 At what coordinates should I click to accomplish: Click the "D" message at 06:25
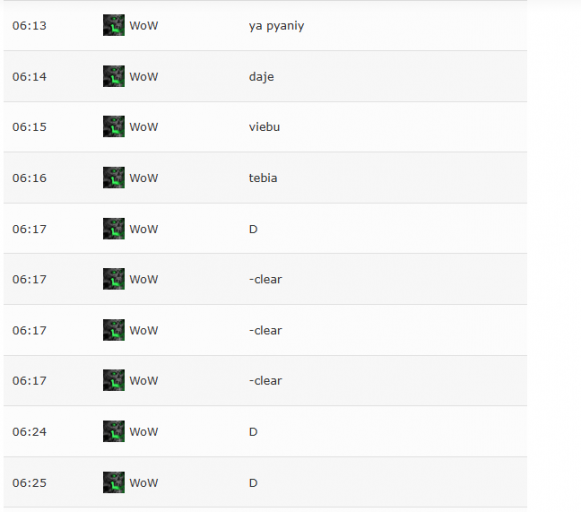click(253, 483)
